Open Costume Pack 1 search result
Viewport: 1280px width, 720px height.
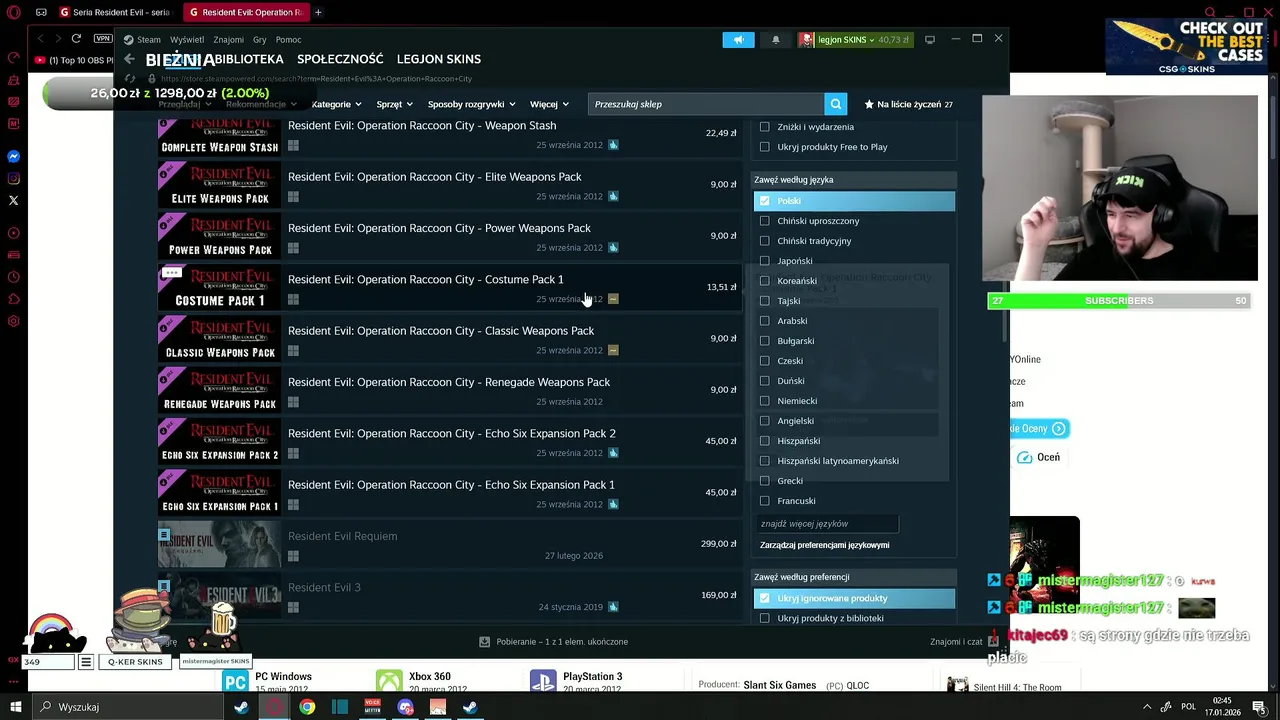[x=449, y=287]
